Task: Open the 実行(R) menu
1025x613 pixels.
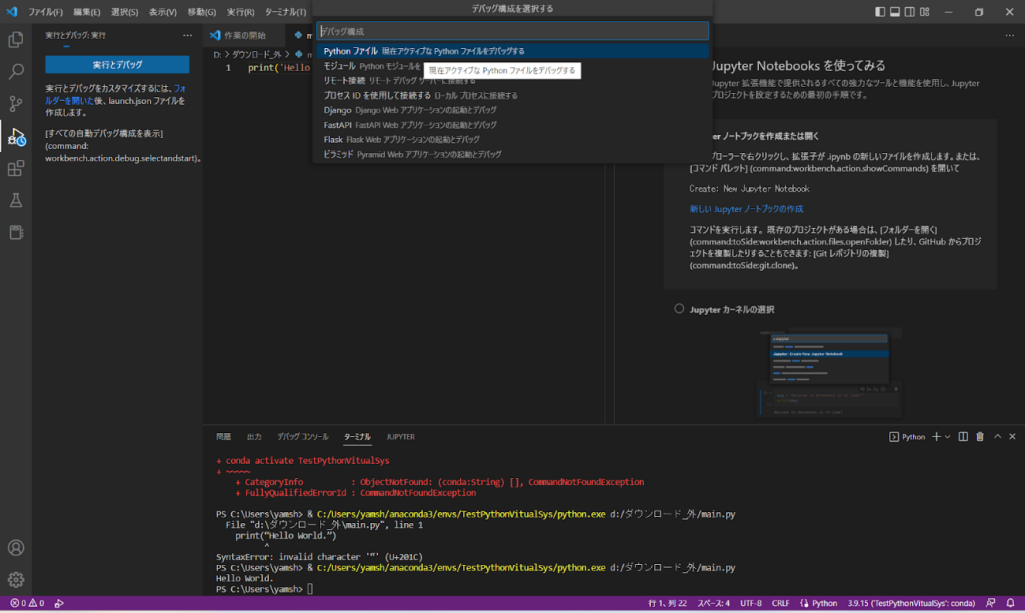Action: coord(240,12)
